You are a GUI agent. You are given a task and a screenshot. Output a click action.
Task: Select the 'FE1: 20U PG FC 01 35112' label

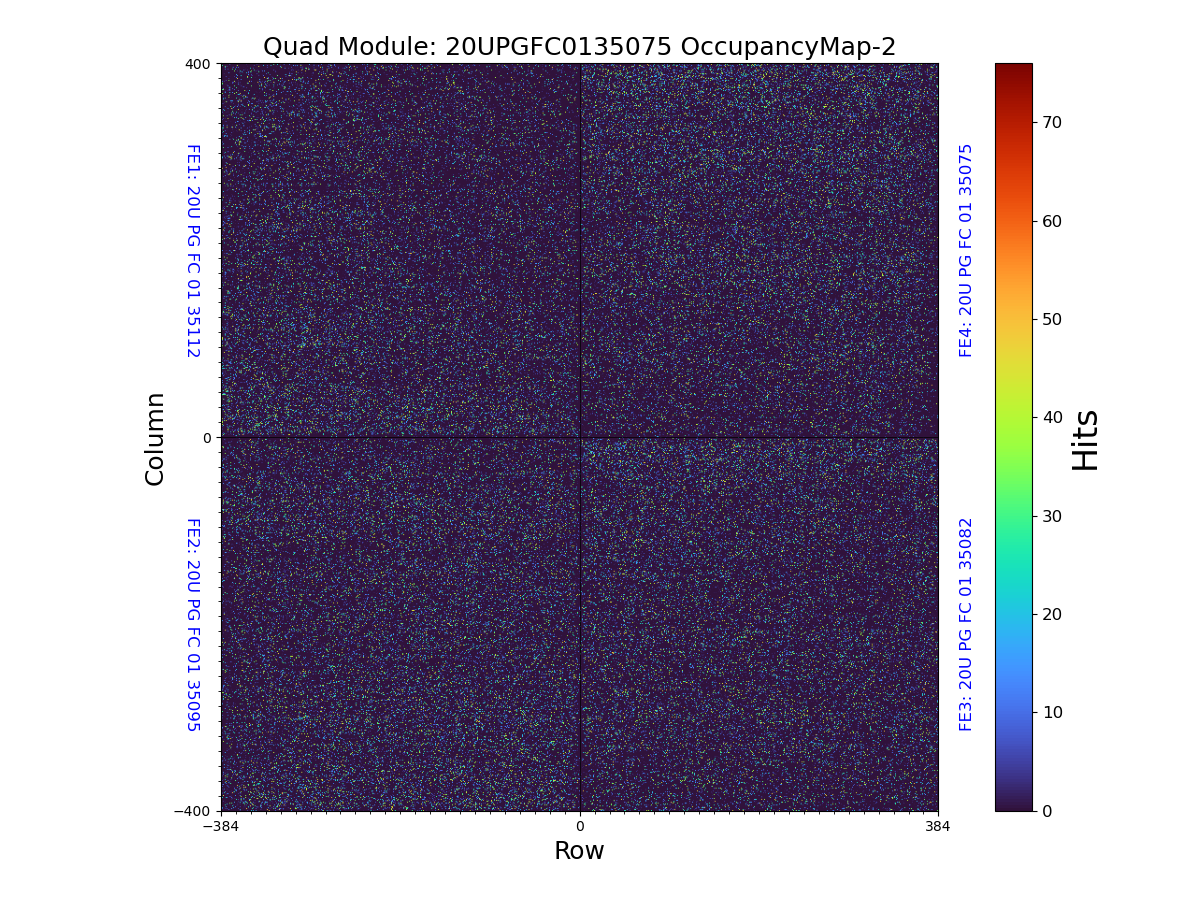click(192, 251)
